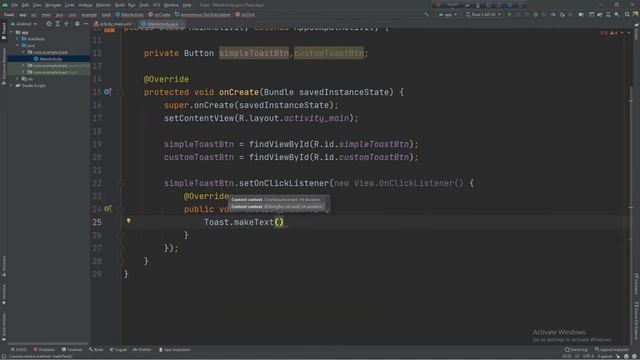Click the Select Opened File target icon
The width and height of the screenshot is (640, 360).
pyautogui.click(x=49, y=24)
